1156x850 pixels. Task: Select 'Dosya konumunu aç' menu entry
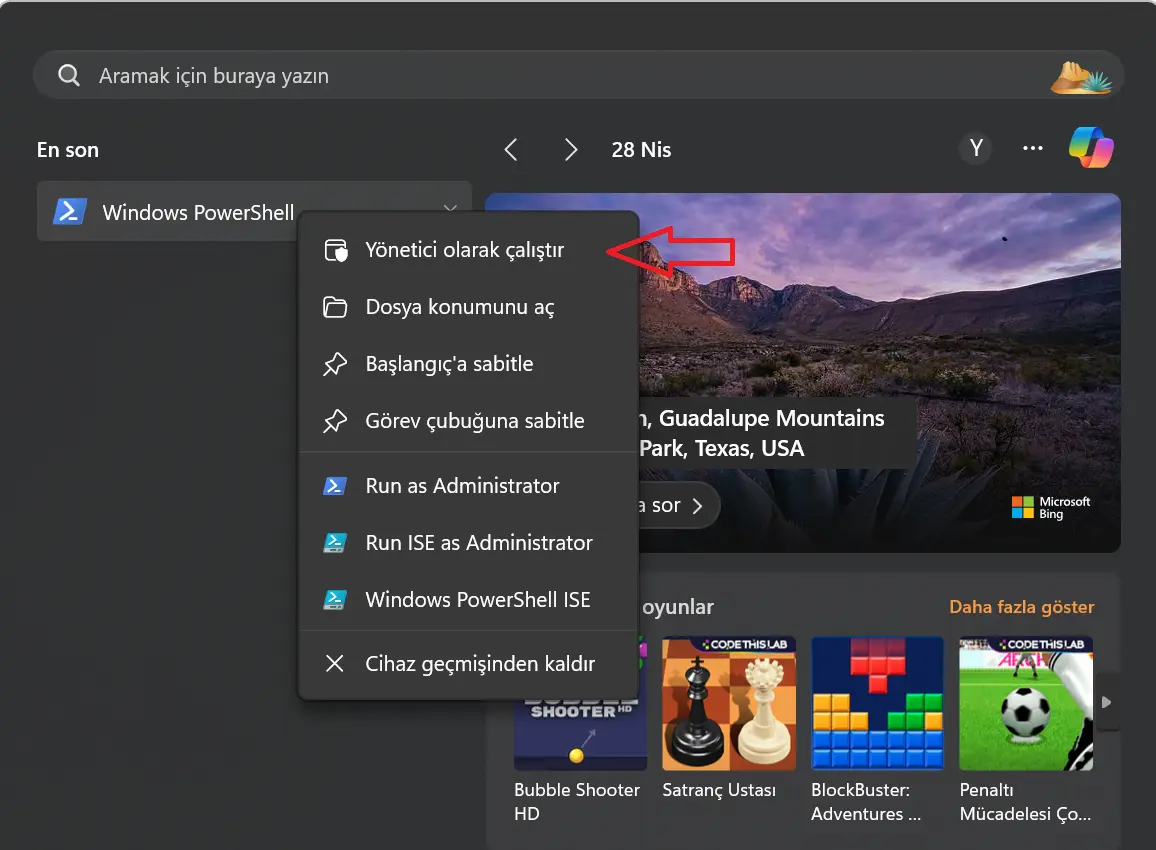pos(468,307)
